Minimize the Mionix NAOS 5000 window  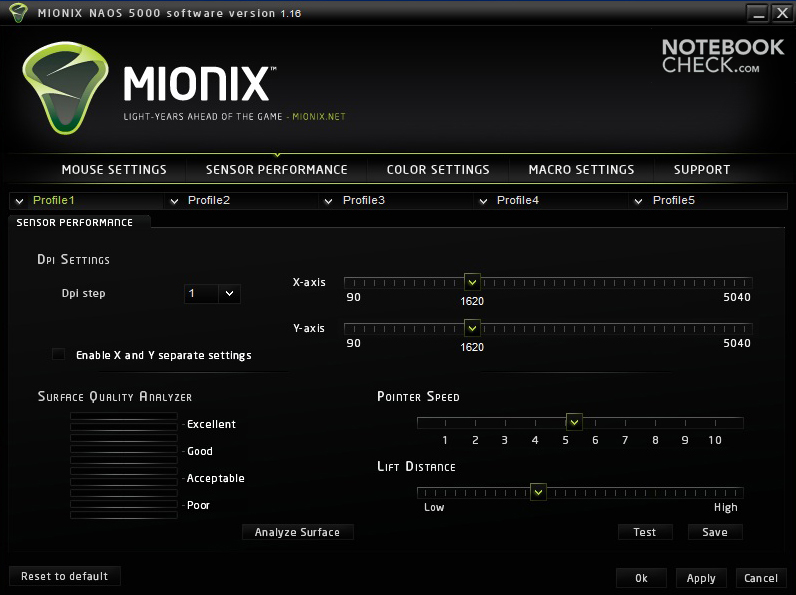tap(758, 13)
